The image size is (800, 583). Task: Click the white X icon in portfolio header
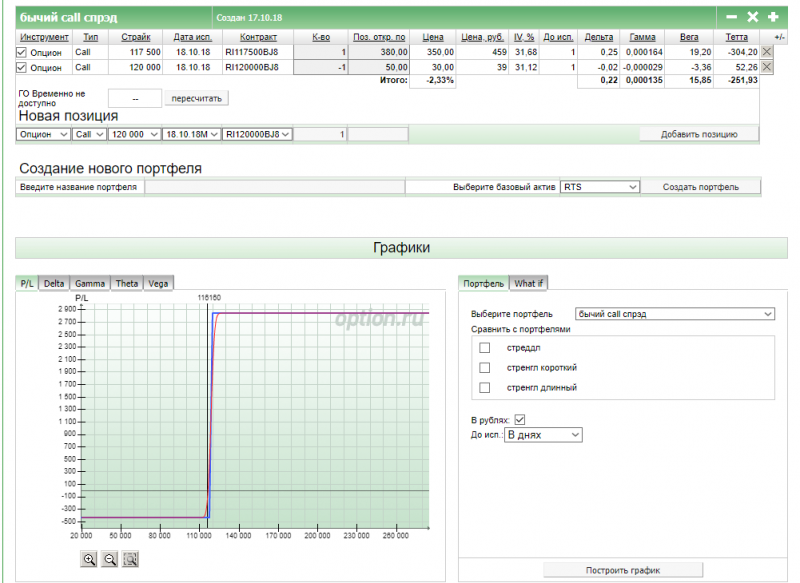click(752, 17)
